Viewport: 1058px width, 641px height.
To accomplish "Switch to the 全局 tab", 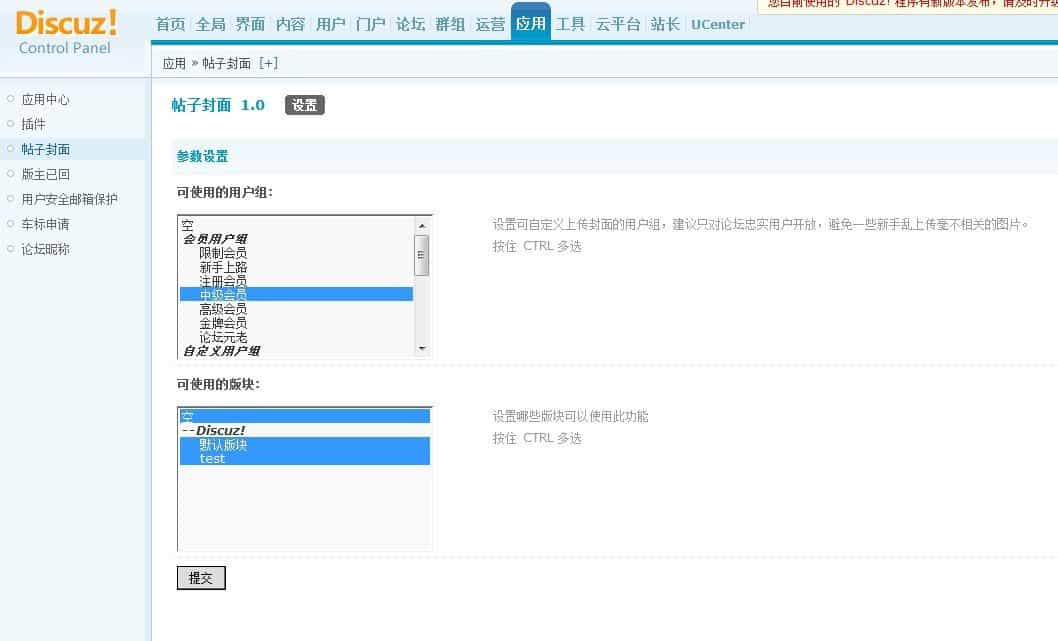I will click(x=210, y=24).
